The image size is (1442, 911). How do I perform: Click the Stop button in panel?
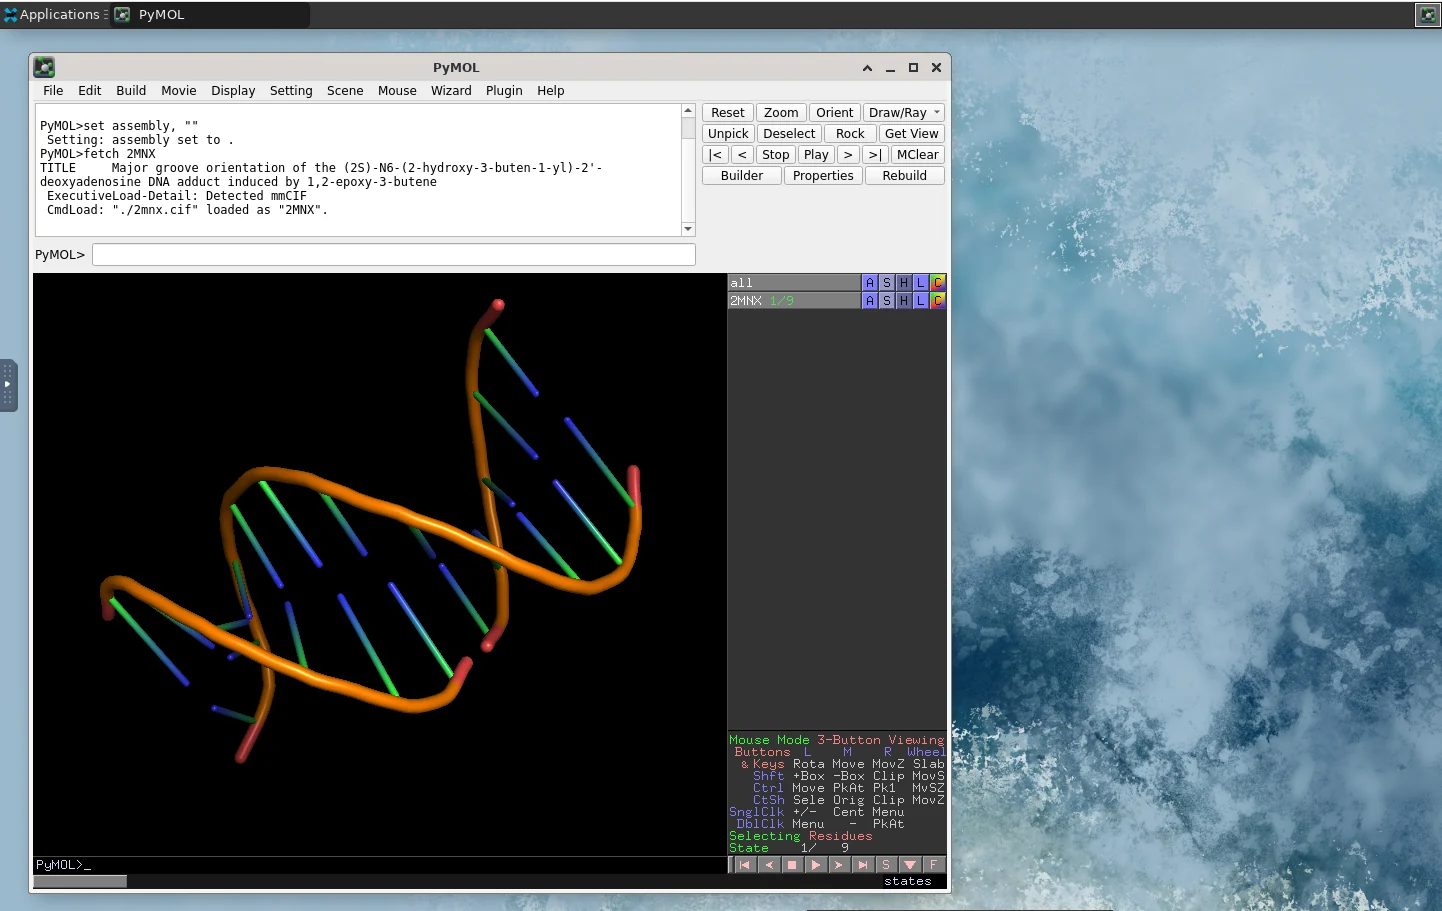pyautogui.click(x=776, y=155)
